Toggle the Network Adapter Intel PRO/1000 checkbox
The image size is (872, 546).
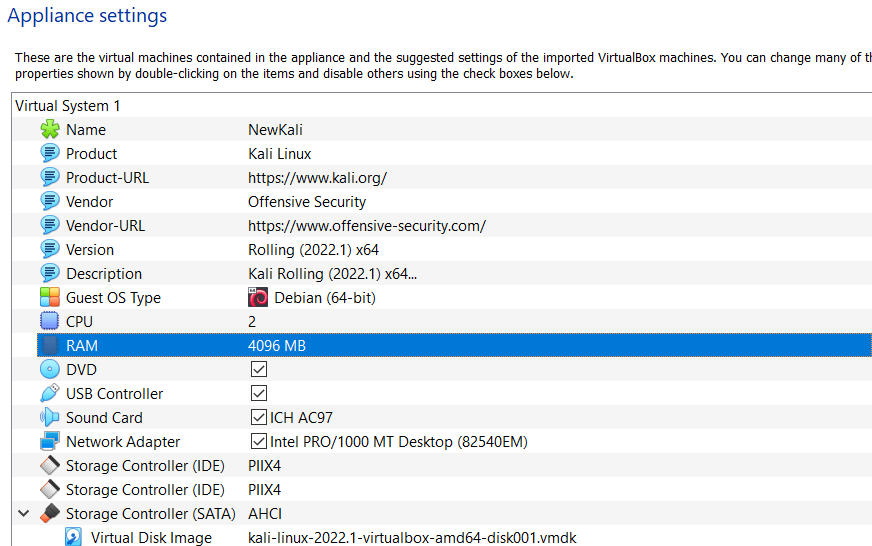click(x=259, y=442)
